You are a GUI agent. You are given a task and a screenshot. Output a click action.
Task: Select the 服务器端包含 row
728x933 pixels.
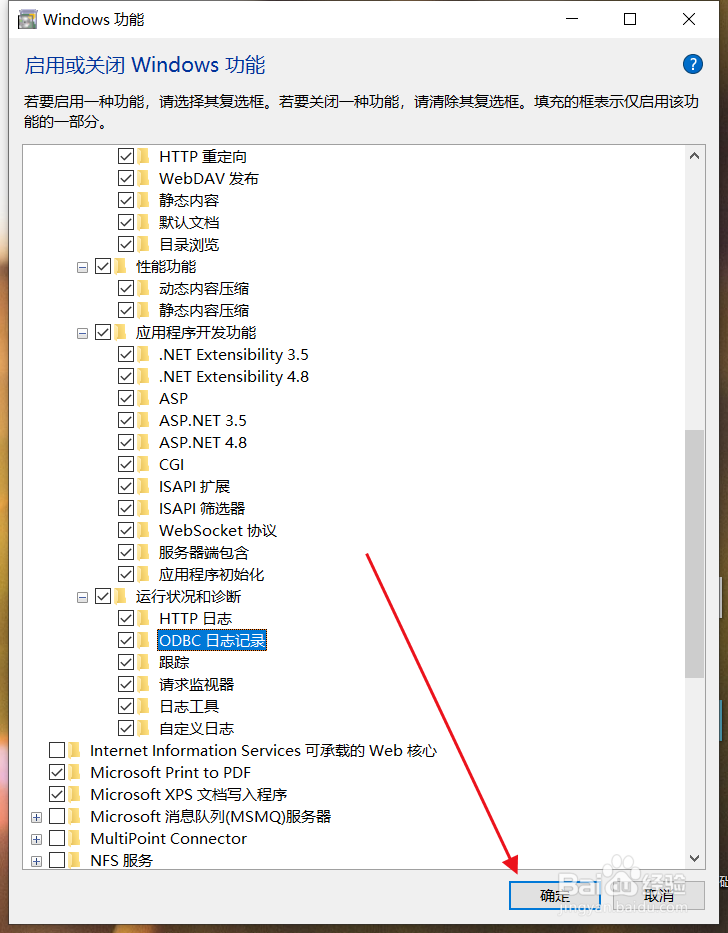pyautogui.click(x=204, y=552)
